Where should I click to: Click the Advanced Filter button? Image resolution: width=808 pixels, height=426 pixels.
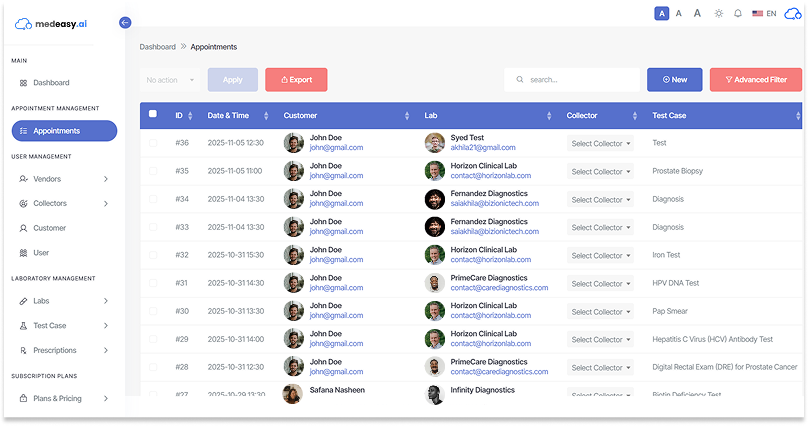[x=755, y=80]
